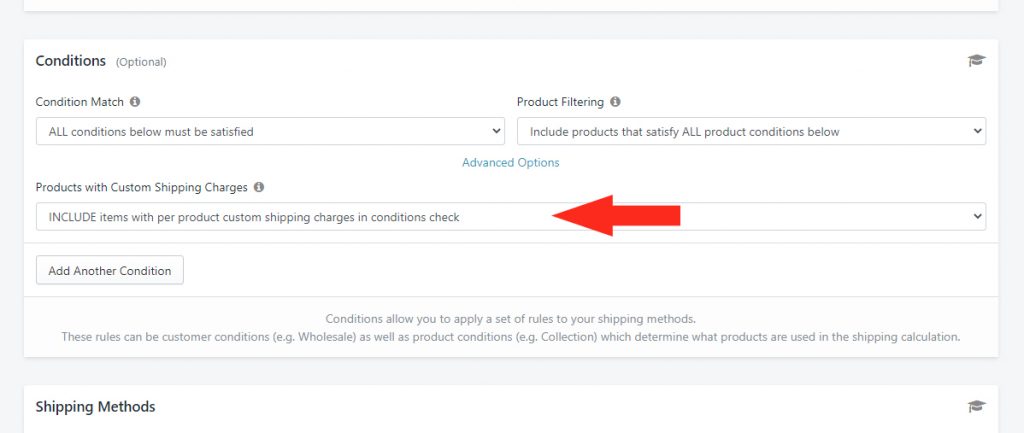Image resolution: width=1024 pixels, height=433 pixels.
Task: Show info tooltip beside Condition Match
Action: (135, 102)
